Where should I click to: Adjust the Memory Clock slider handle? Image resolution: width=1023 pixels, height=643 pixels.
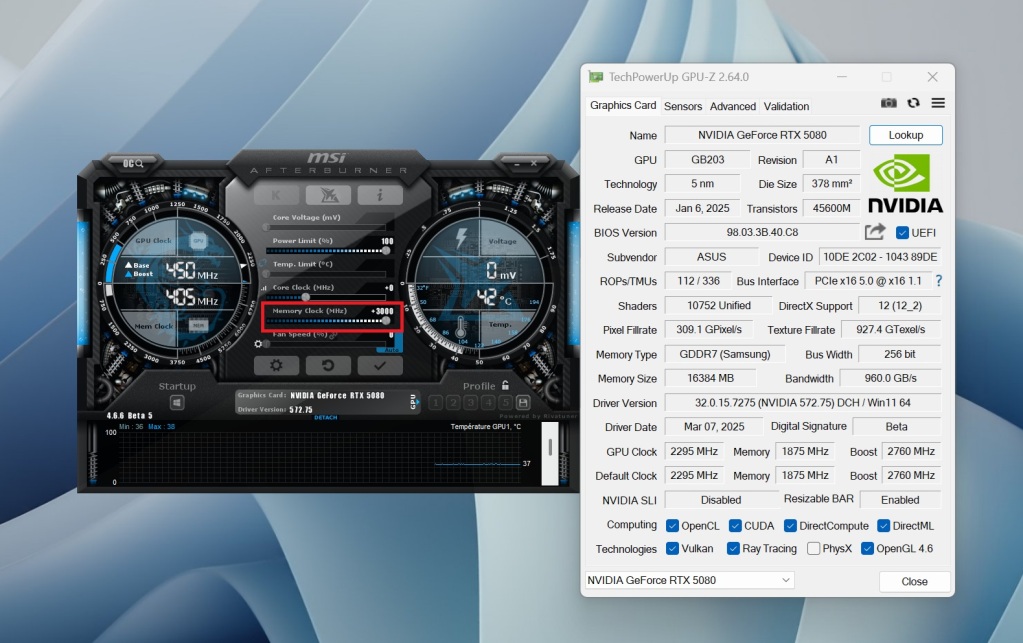click(x=386, y=321)
